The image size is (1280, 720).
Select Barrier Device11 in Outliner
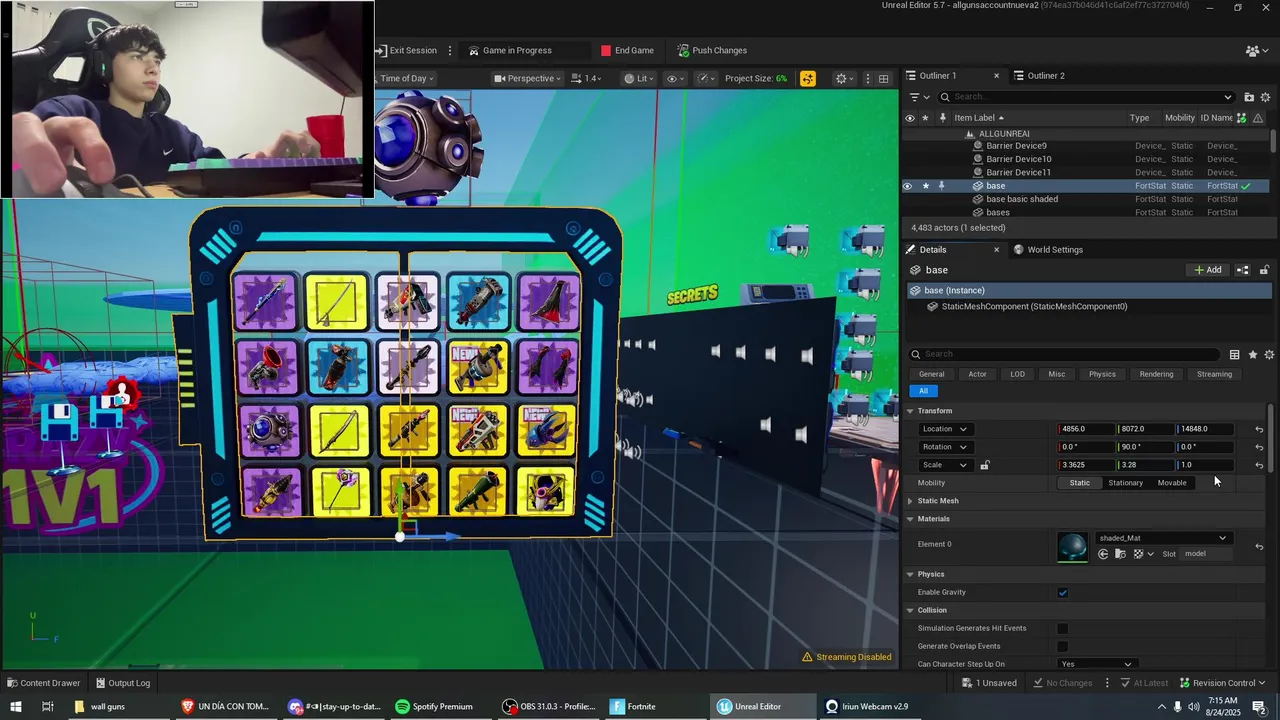click(x=1018, y=172)
